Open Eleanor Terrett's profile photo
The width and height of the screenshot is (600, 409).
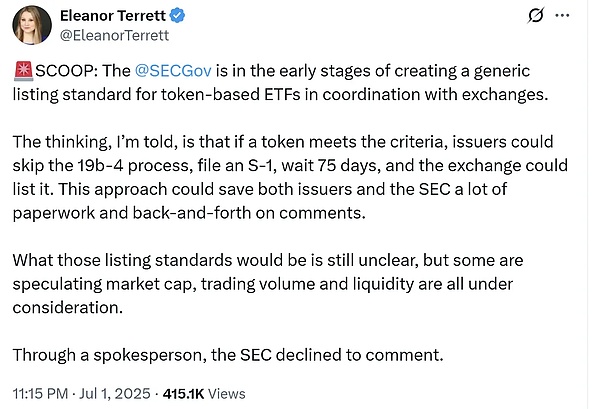[32, 27]
